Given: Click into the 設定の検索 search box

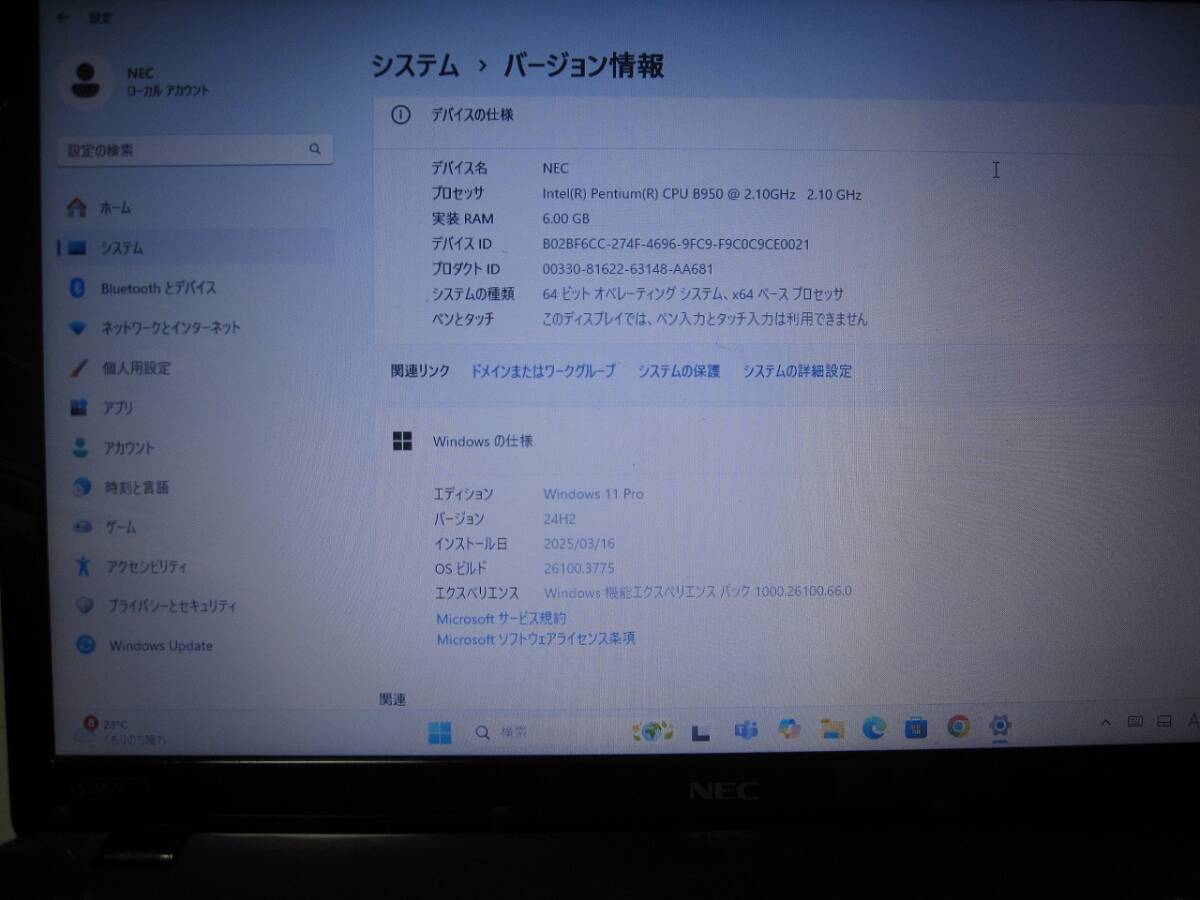Looking at the screenshot, I should pos(195,150).
